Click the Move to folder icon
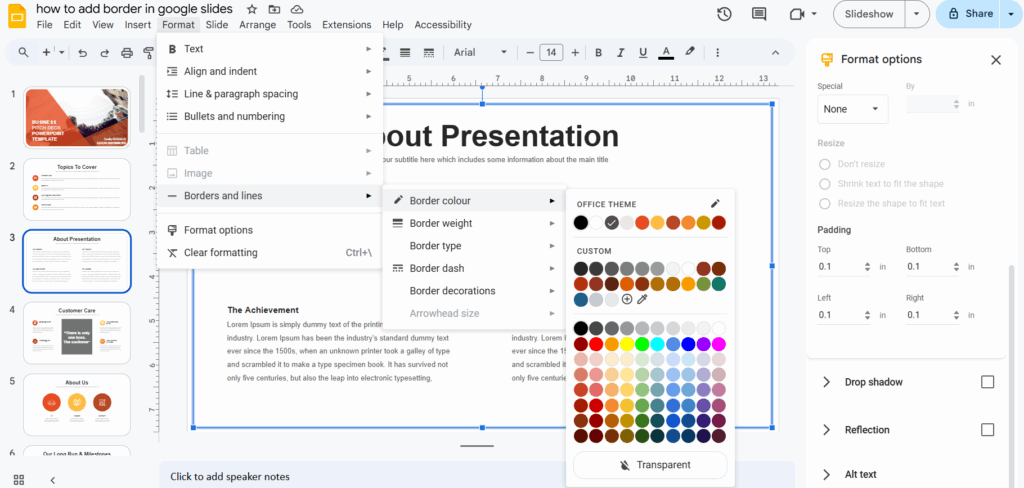The image size is (1024, 488). pyautogui.click(x=274, y=9)
